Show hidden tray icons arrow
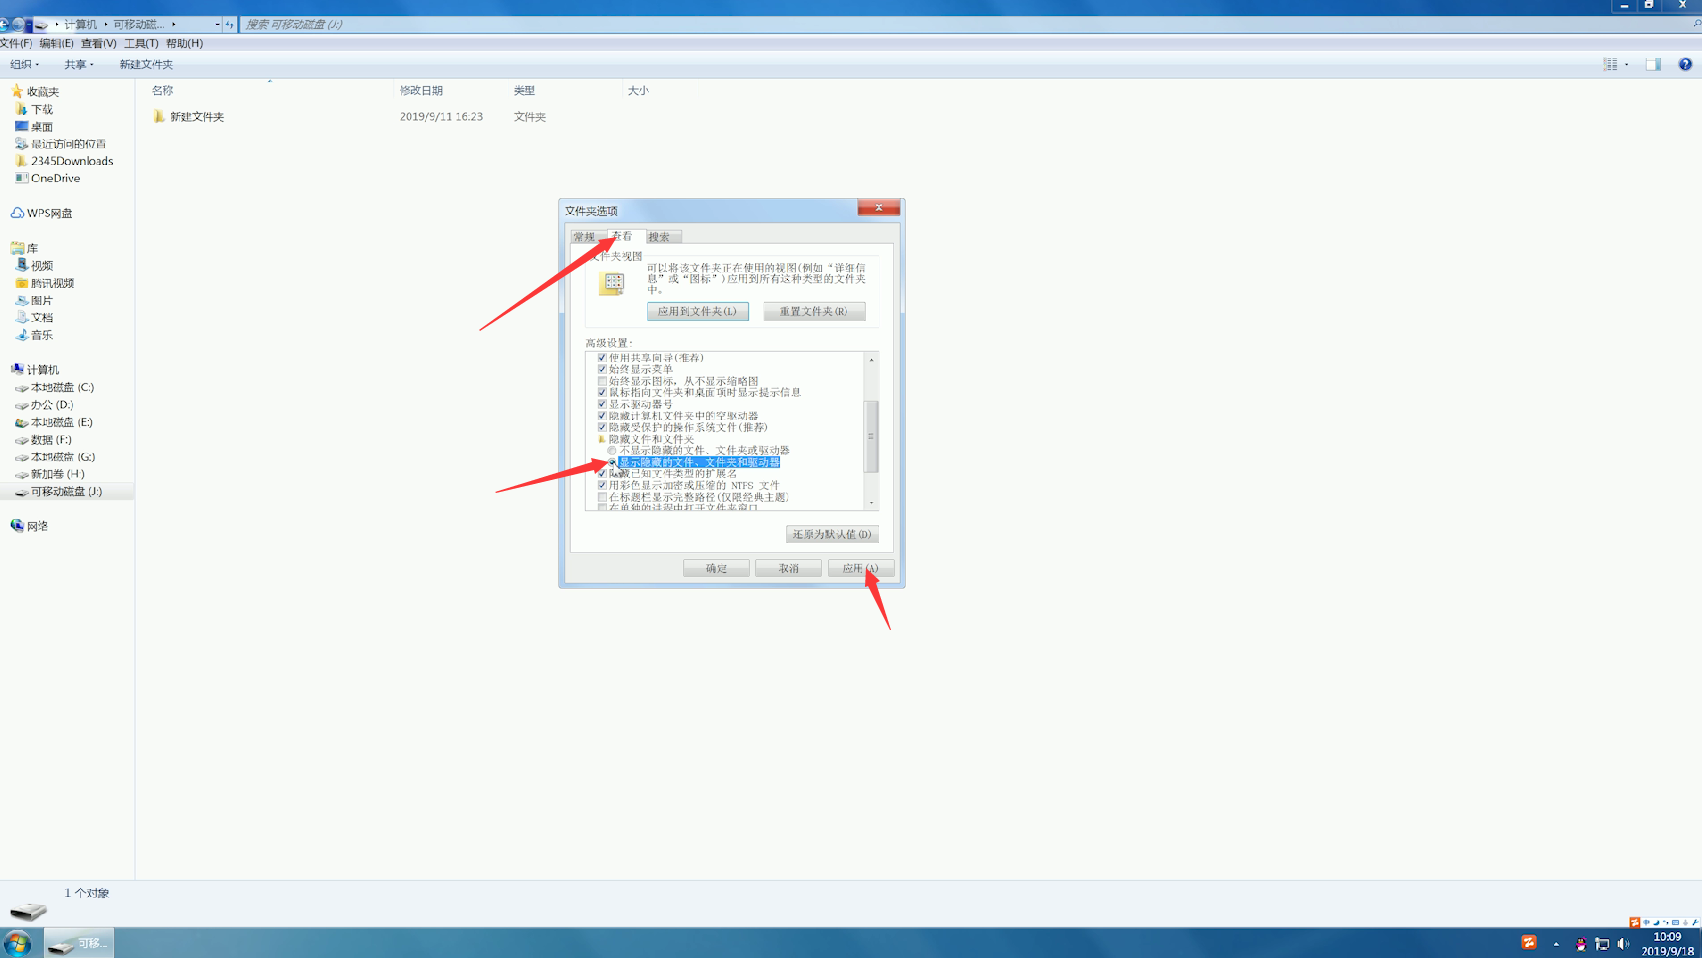 pyautogui.click(x=1556, y=944)
